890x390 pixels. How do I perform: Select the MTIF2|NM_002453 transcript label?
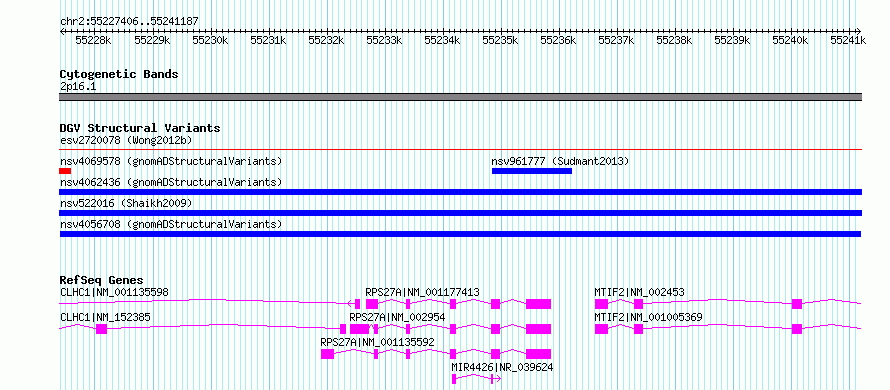click(640, 292)
